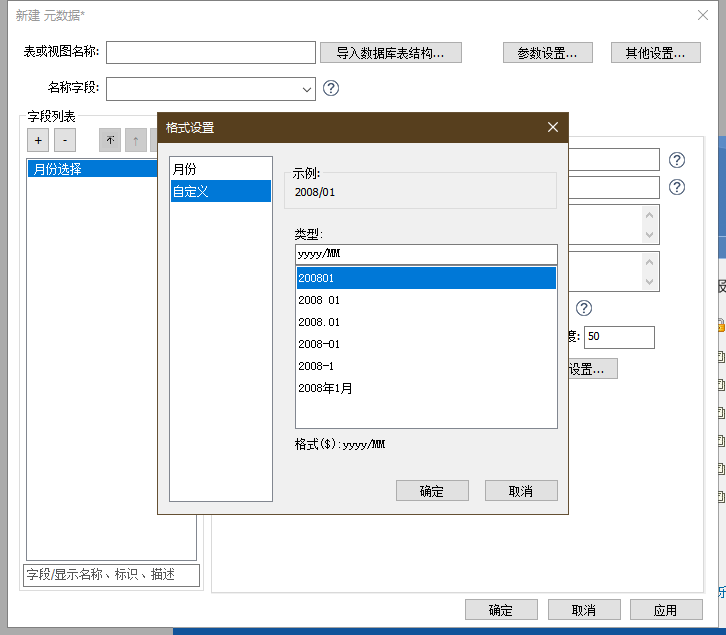Click the 应用 button at the bottom
Screen dimensions: 726x635
tap(665, 610)
